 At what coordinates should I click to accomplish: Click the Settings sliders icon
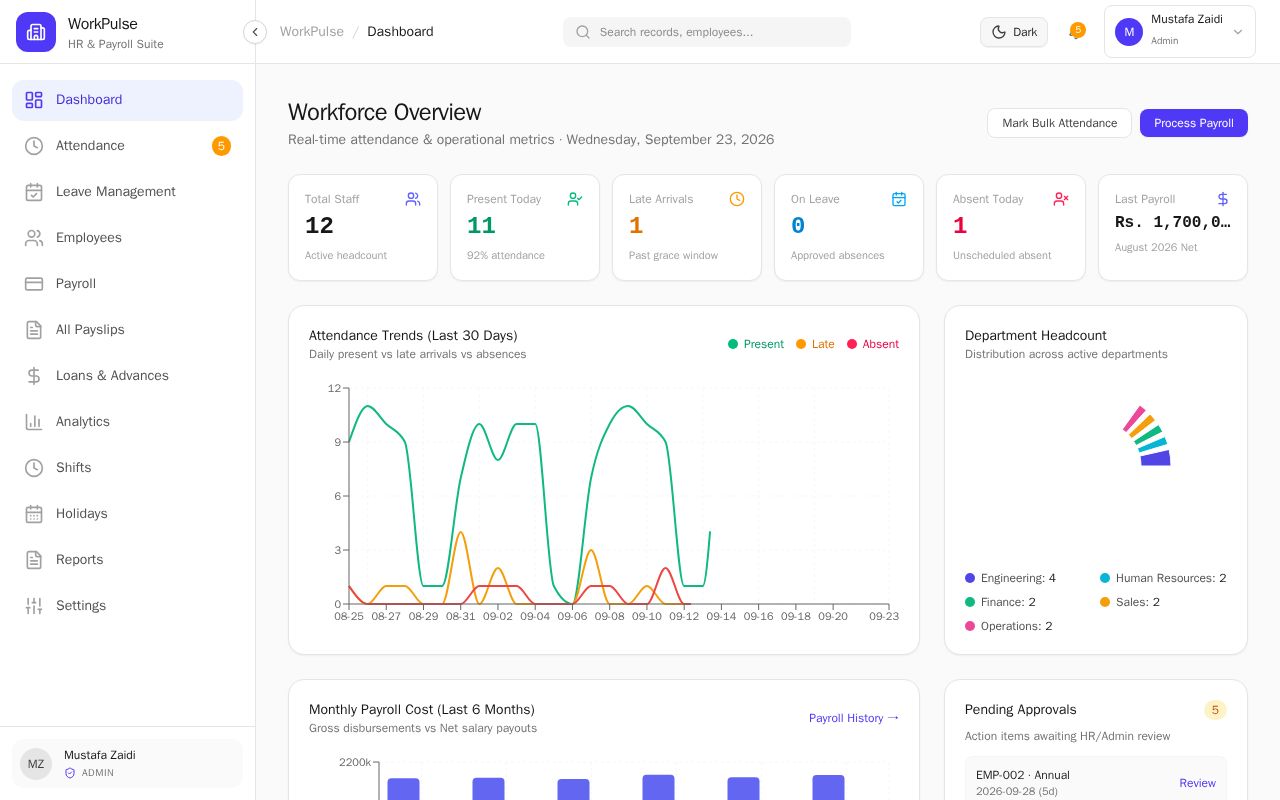pos(34,606)
